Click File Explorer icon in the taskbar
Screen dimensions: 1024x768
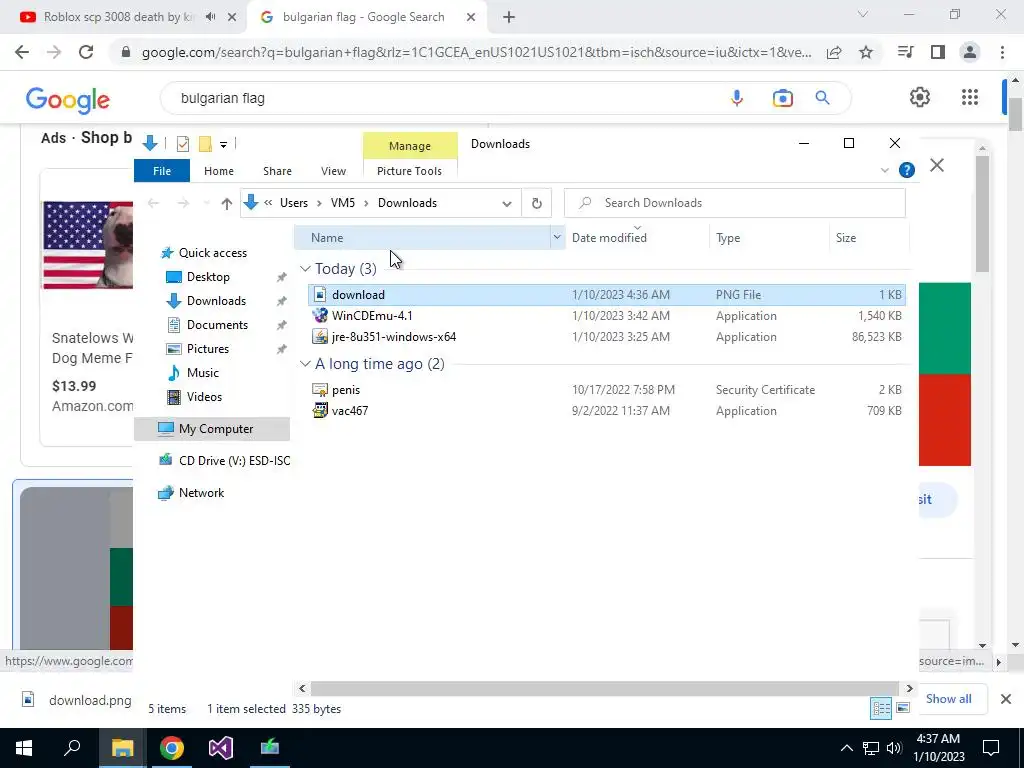(122, 748)
